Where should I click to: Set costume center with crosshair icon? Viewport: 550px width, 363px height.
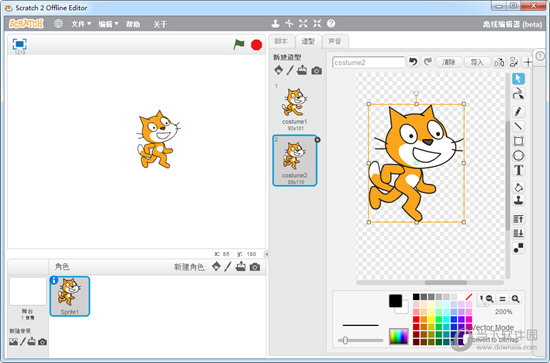click(528, 62)
